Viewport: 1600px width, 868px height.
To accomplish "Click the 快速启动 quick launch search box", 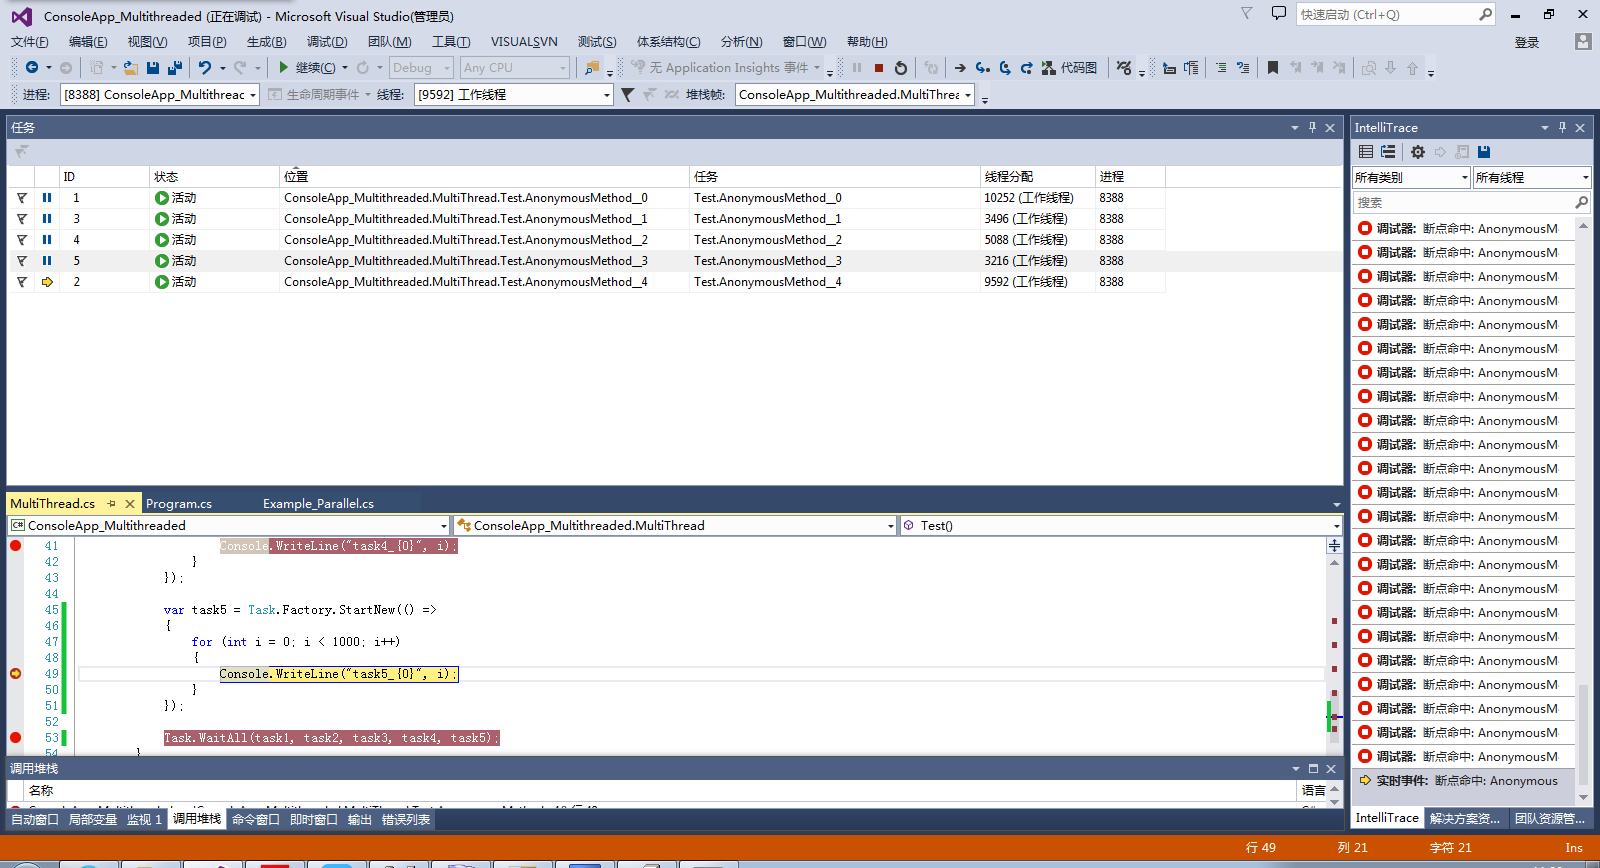I will point(1396,14).
